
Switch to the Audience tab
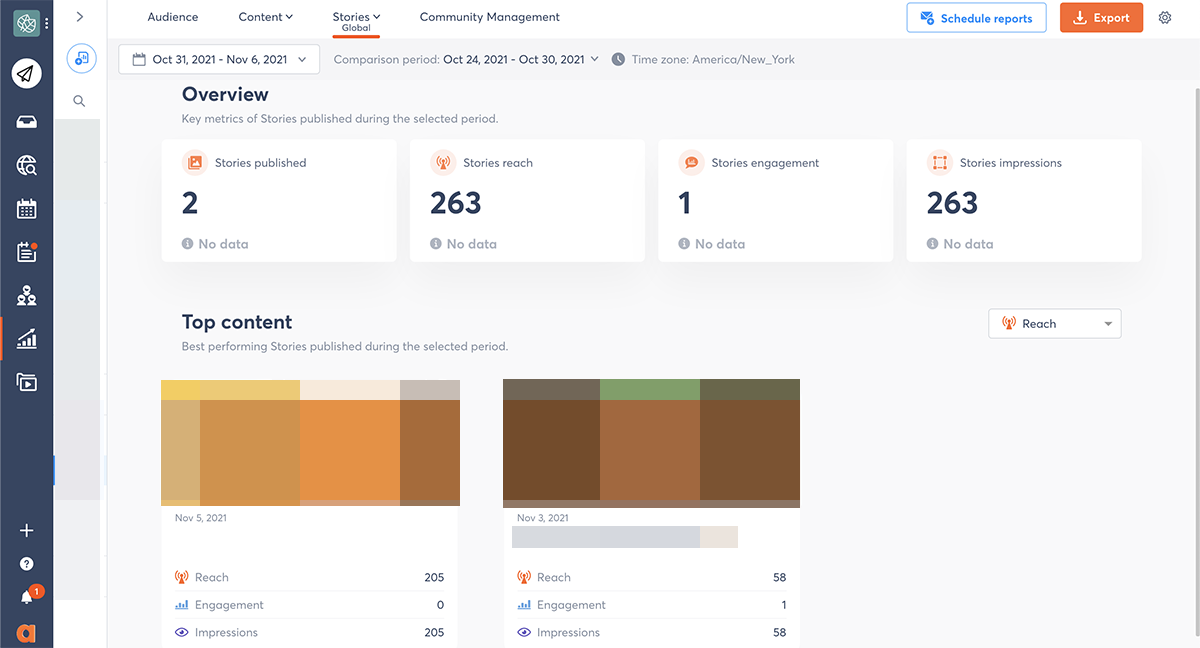(173, 17)
